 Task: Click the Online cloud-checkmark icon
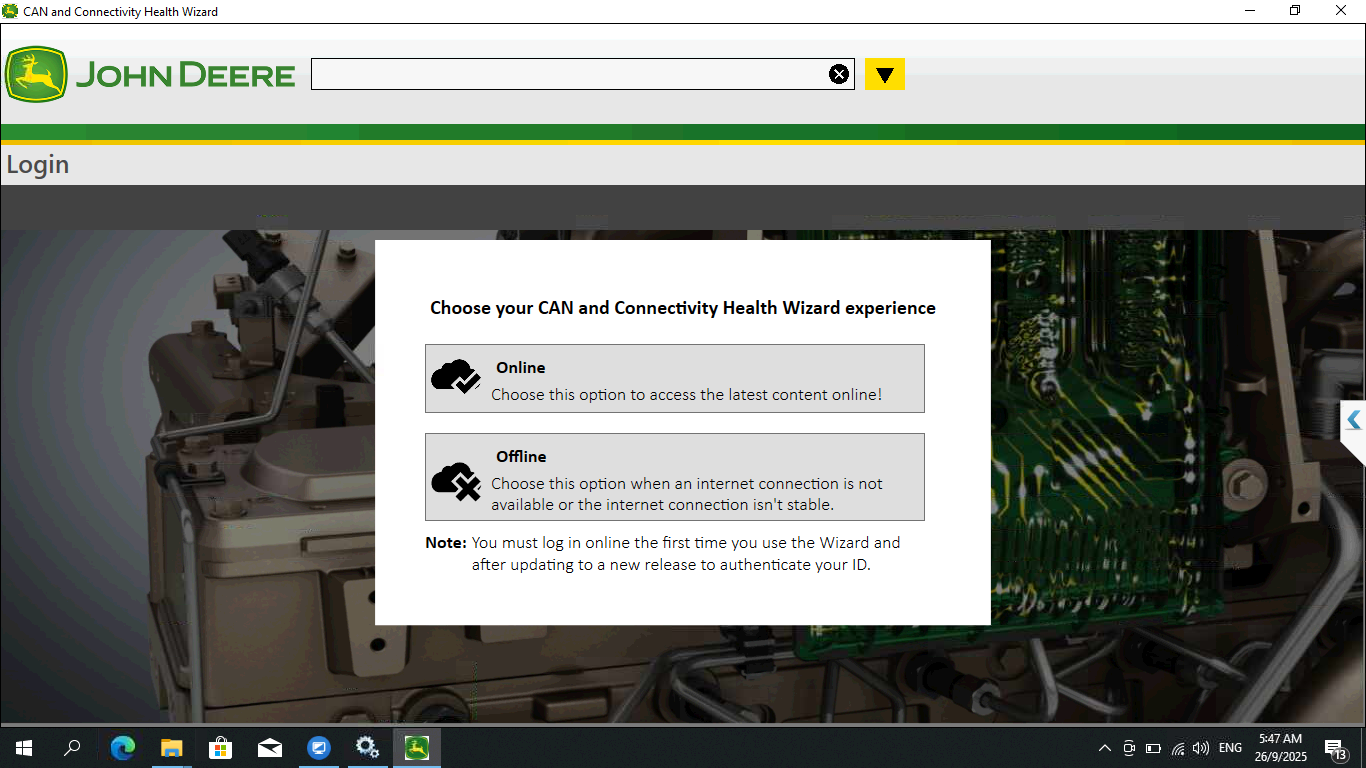(x=456, y=377)
